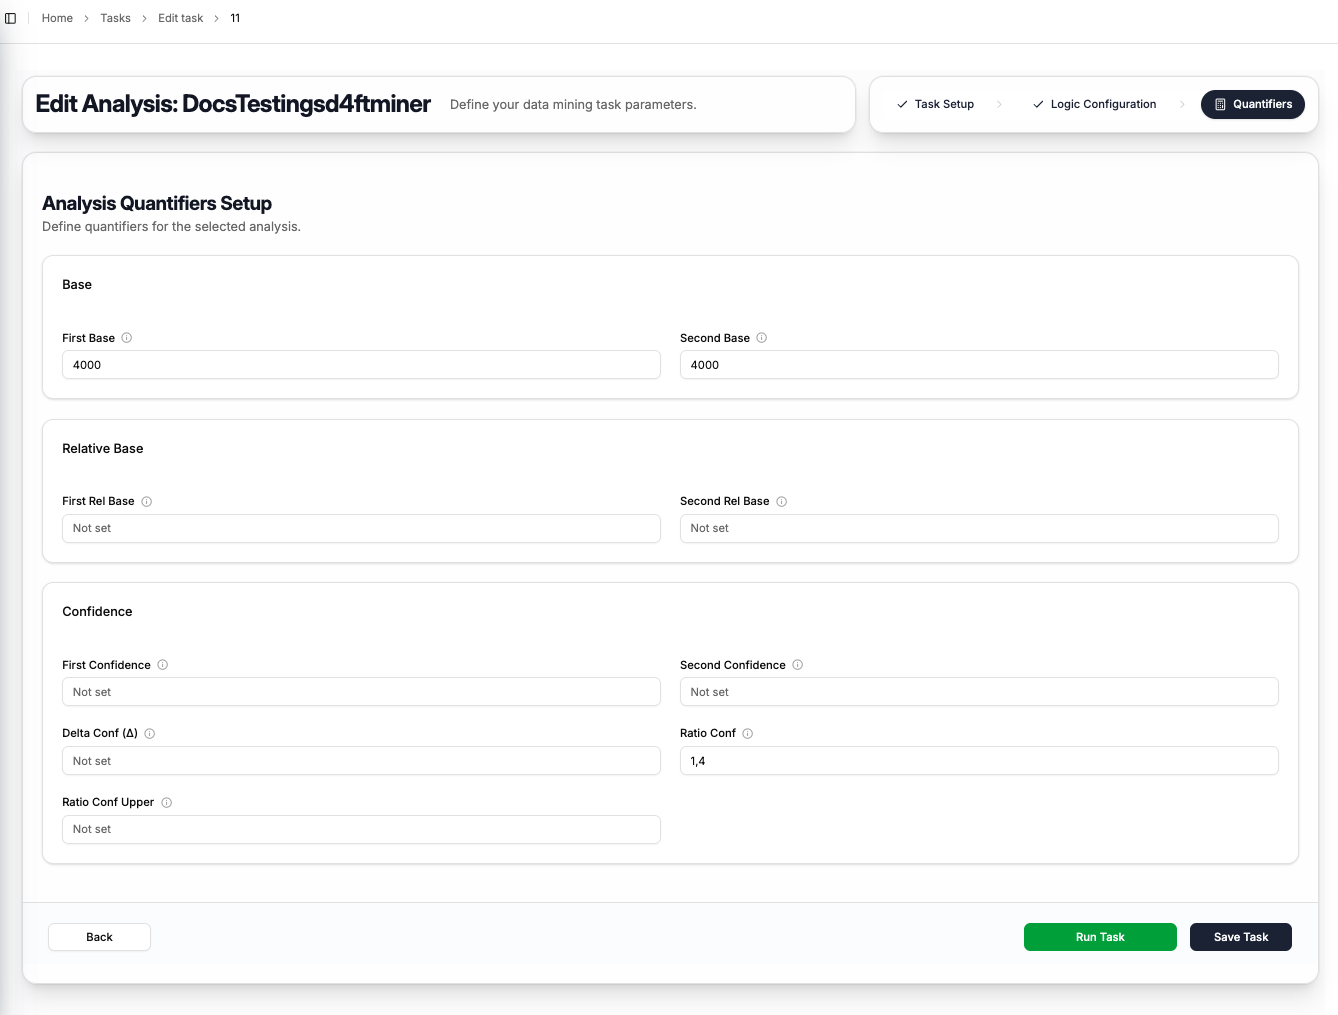This screenshot has height=1015, width=1338.
Task: Go to the Task Setup step
Action: tap(935, 104)
